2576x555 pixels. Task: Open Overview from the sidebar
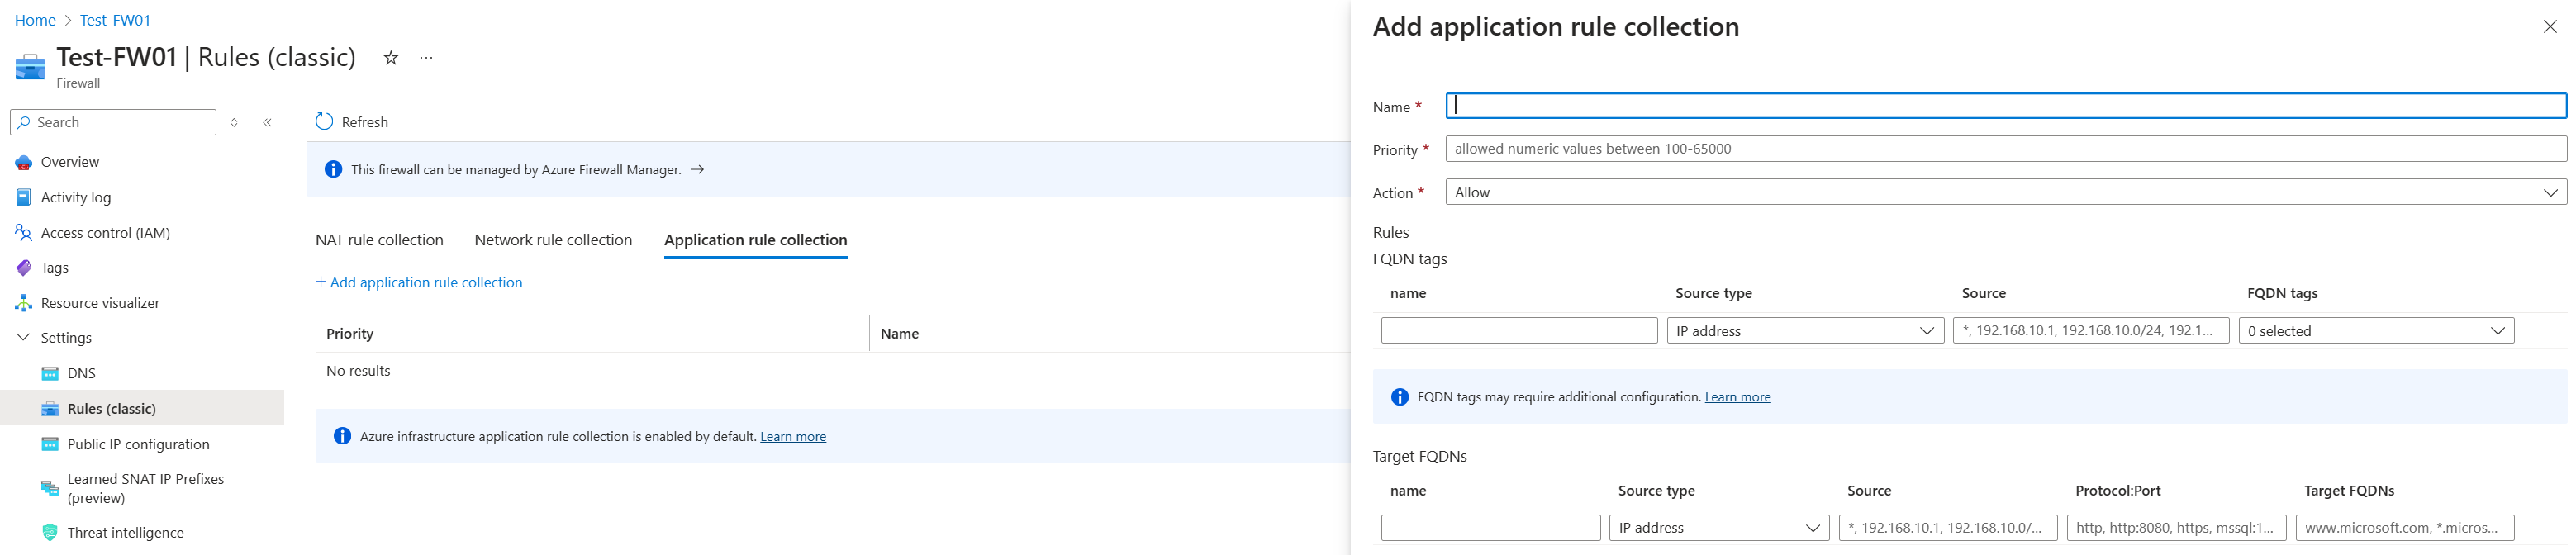(x=70, y=162)
